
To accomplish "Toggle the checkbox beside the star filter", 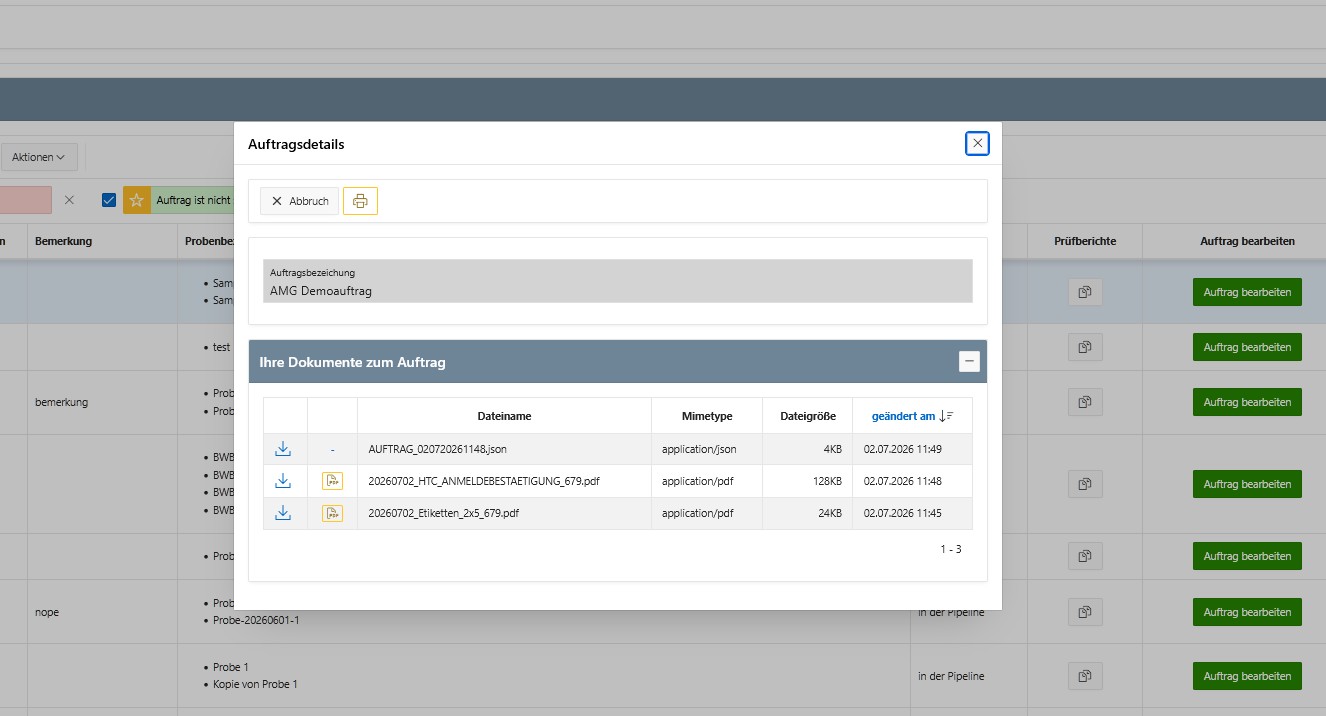I will tap(109, 200).
